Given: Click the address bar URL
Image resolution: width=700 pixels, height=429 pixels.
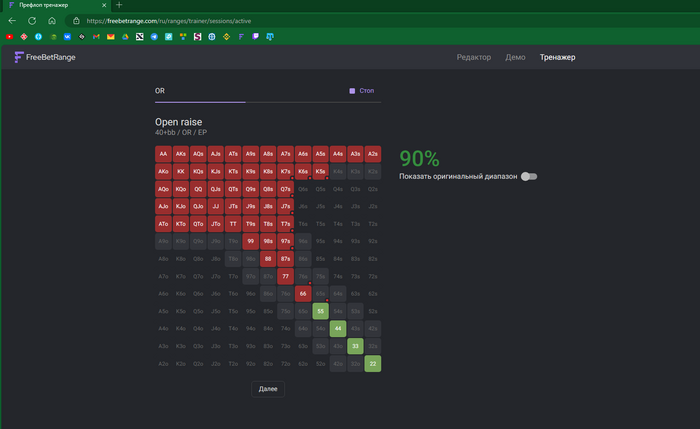Looking at the screenshot, I should click(x=169, y=21).
